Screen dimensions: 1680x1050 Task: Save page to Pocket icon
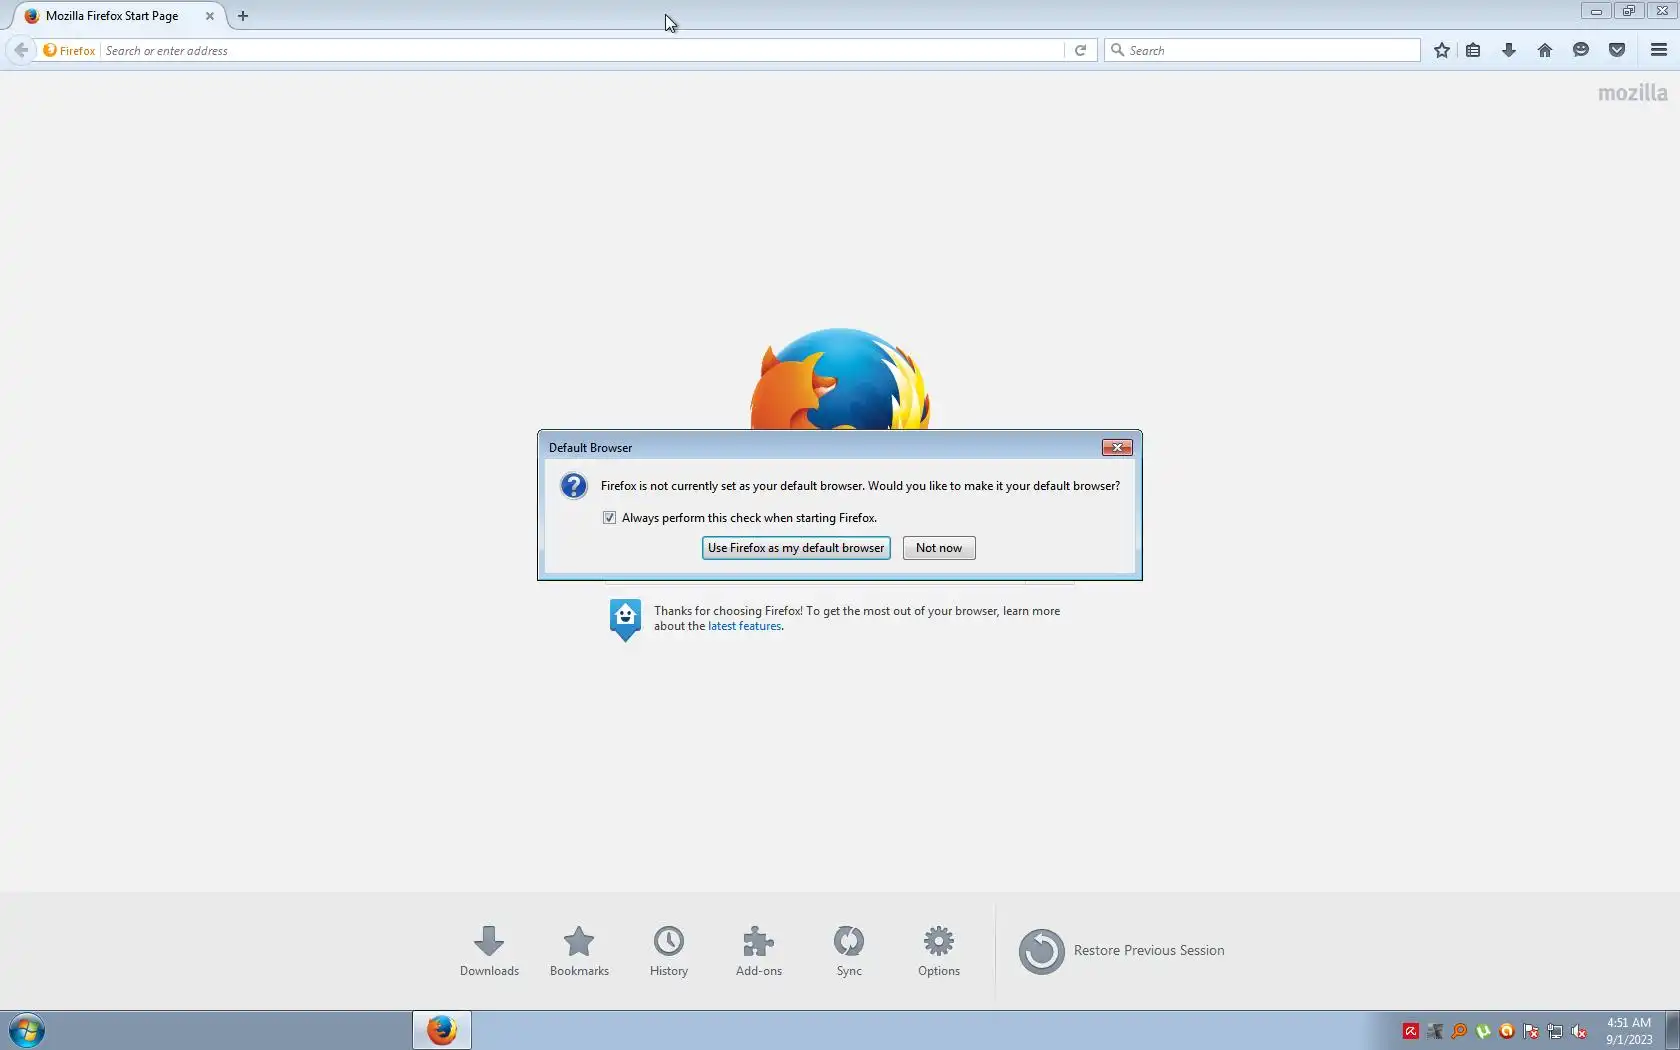click(x=1617, y=50)
